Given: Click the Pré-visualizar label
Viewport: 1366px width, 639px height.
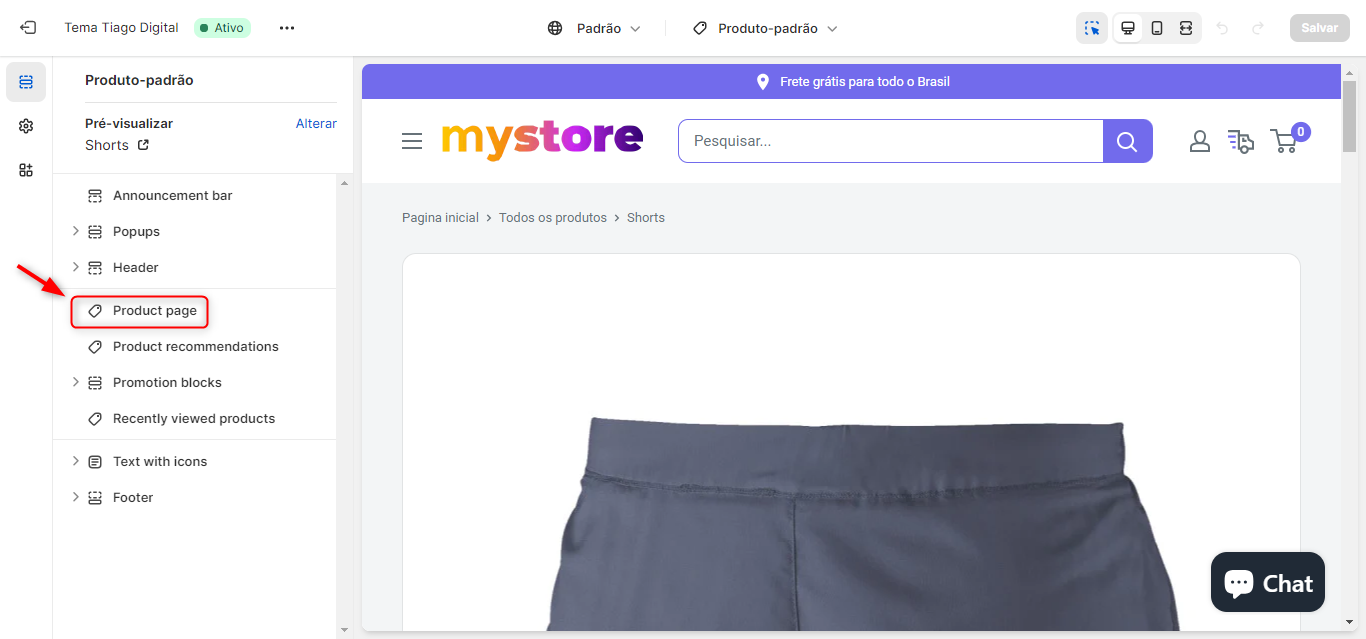Looking at the screenshot, I should tap(129, 124).
